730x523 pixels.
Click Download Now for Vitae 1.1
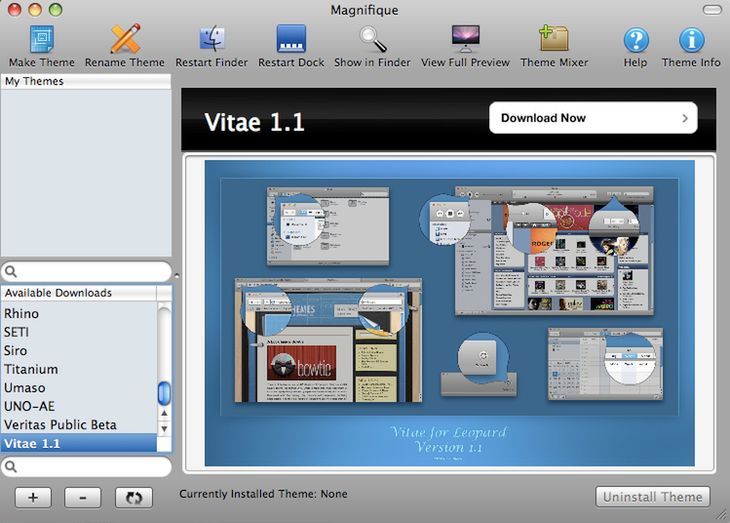point(593,118)
